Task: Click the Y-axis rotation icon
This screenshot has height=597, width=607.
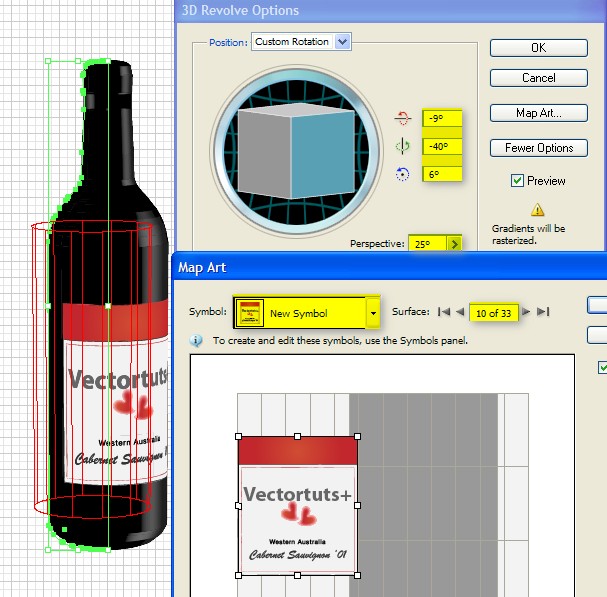Action: click(x=403, y=146)
